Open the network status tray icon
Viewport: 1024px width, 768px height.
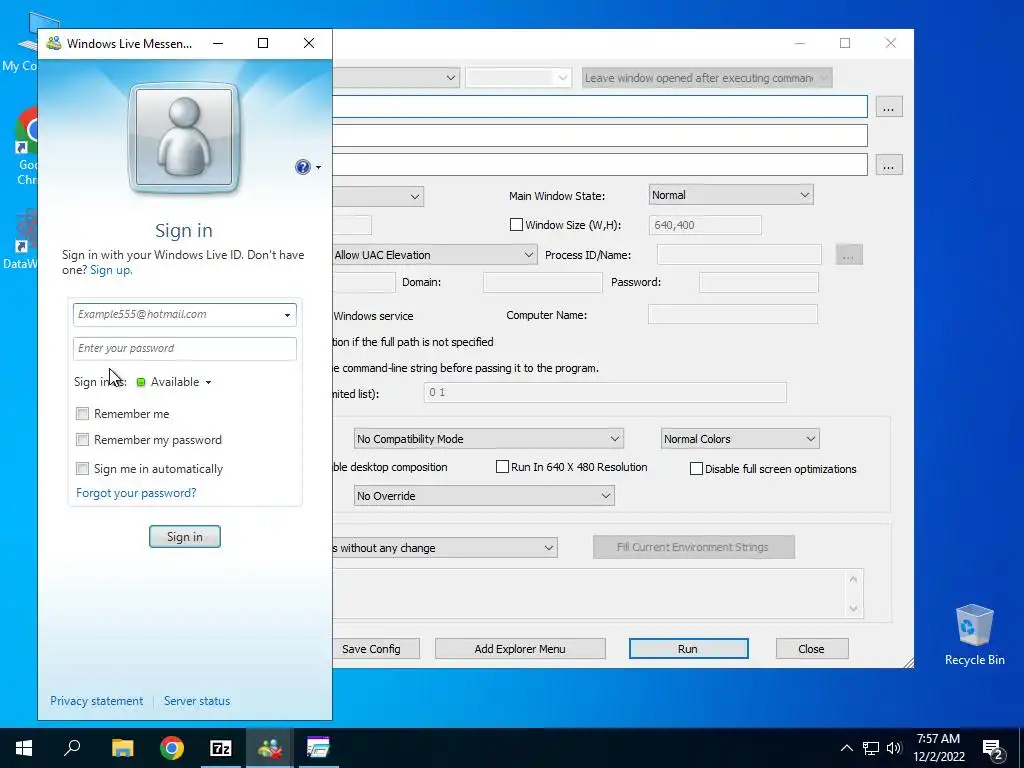tap(871, 748)
